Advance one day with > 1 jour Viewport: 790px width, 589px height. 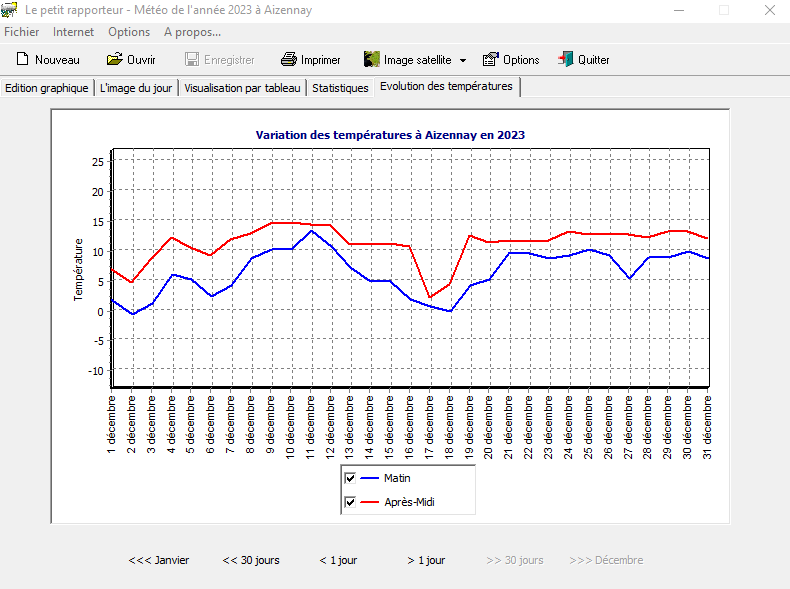(426, 560)
